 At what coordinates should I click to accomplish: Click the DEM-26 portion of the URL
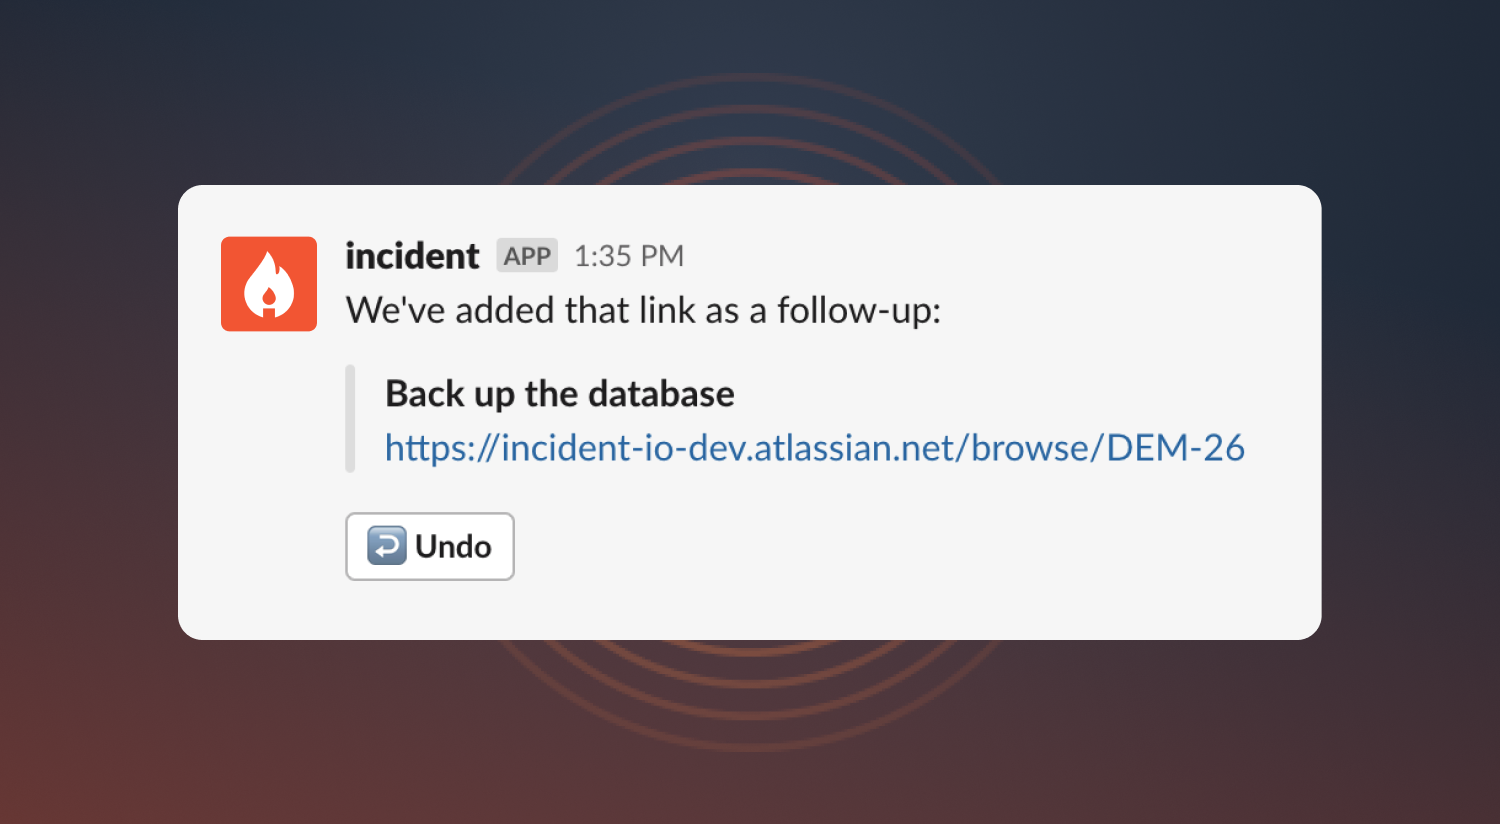(x=1176, y=448)
